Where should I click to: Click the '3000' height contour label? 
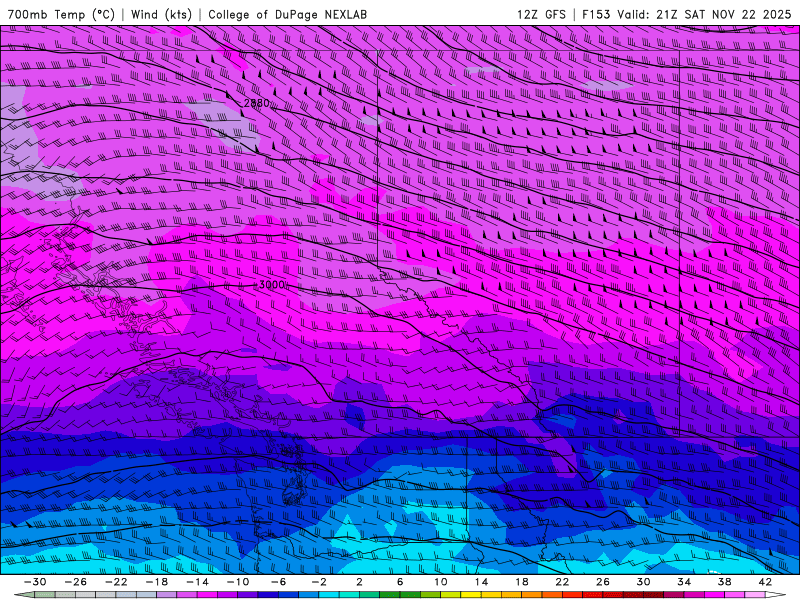(272, 285)
